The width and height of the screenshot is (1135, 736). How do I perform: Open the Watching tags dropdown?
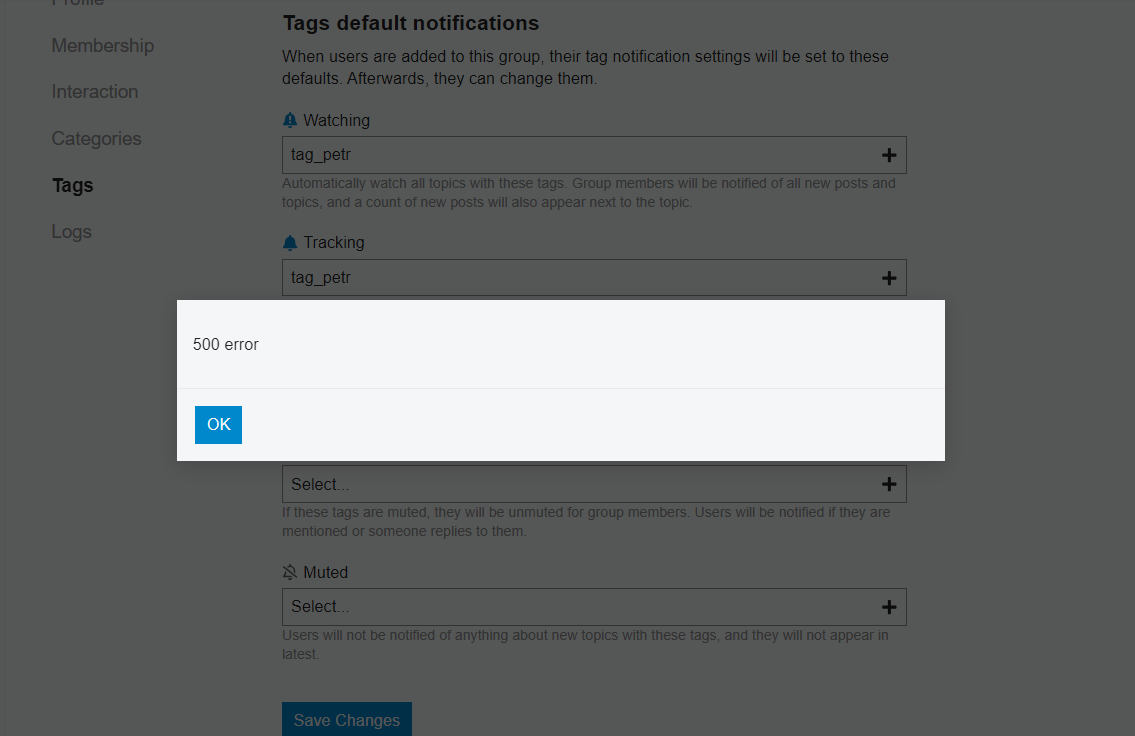594,155
